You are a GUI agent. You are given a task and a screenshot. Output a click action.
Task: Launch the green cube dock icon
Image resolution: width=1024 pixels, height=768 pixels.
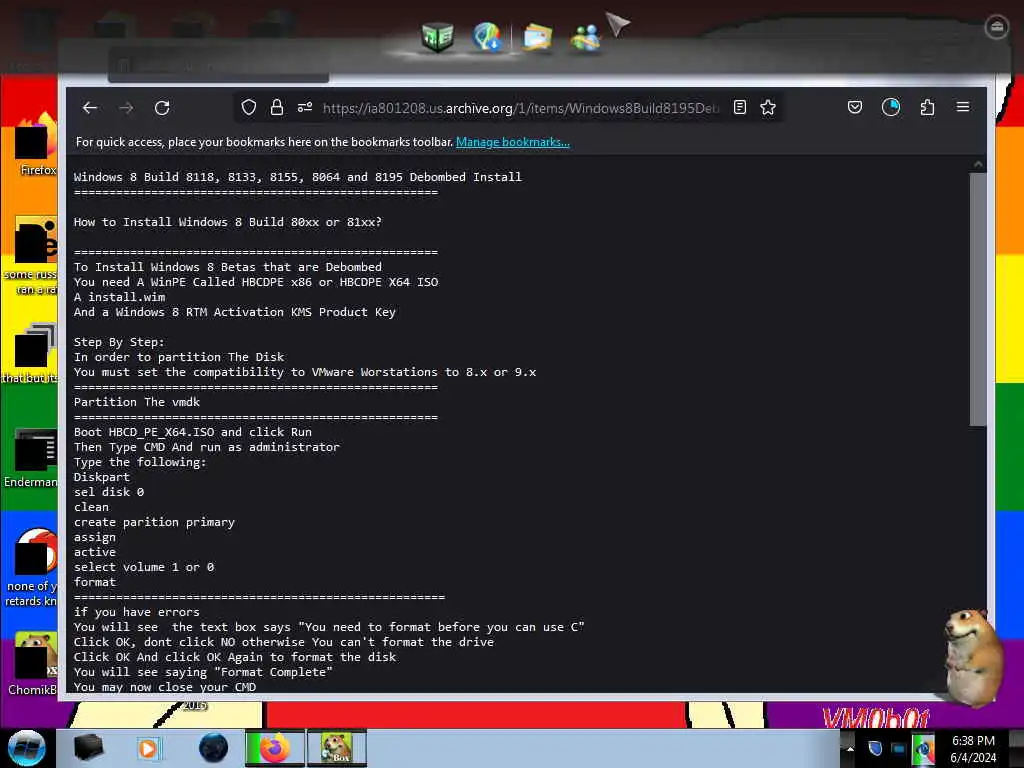point(437,37)
